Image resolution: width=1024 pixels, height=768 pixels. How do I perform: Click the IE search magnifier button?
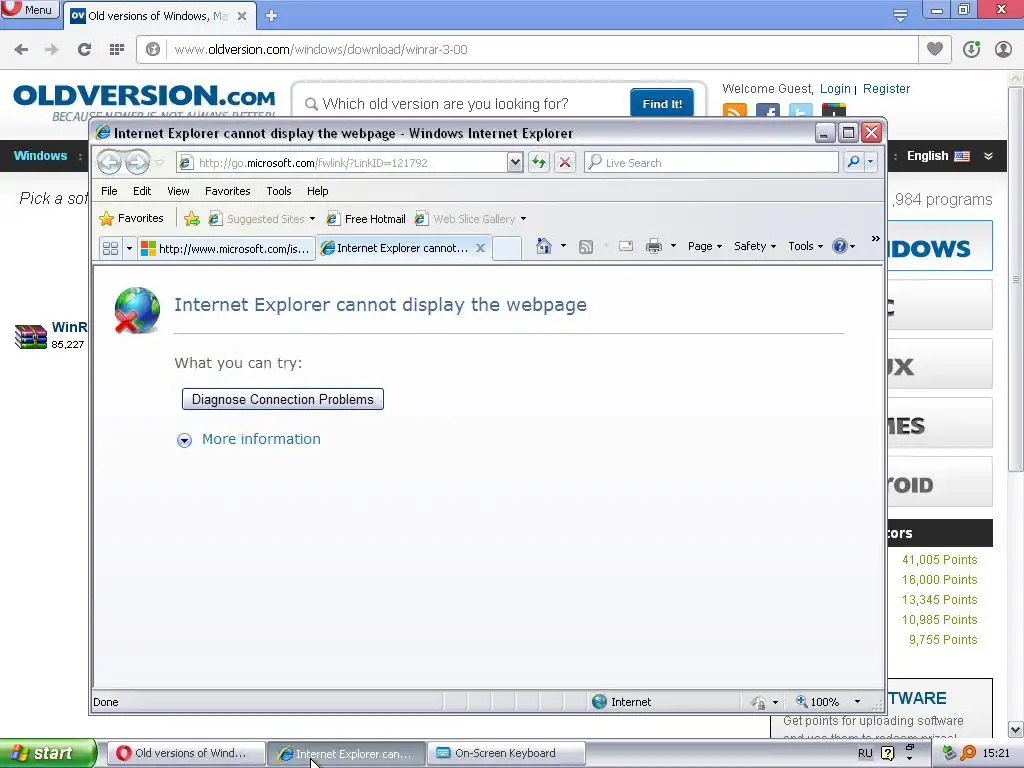tap(853, 162)
